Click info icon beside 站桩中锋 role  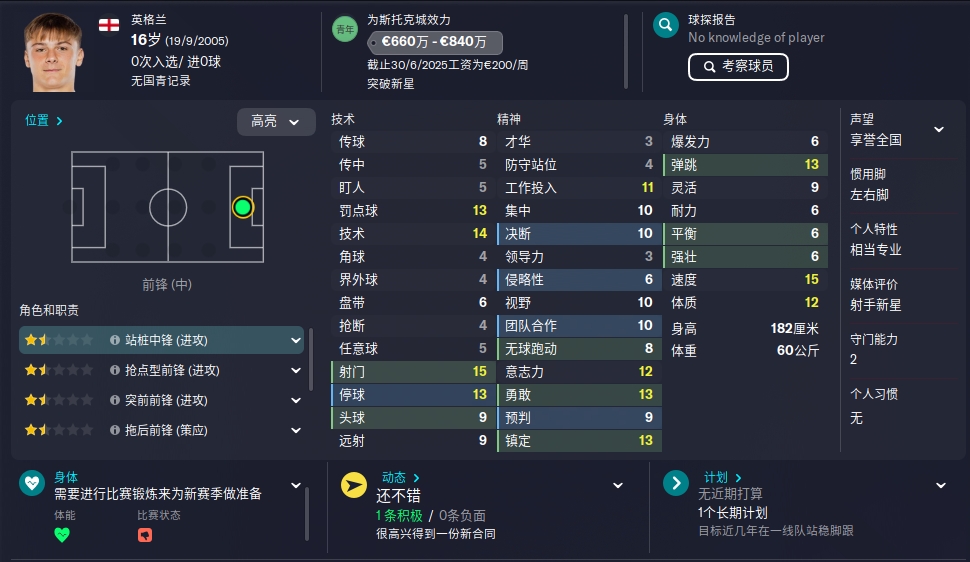[115, 340]
